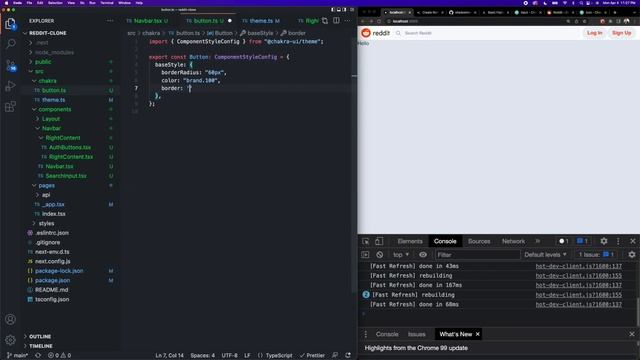Click the console Filter input
Screen dimensions: 640x360
tap(478, 255)
